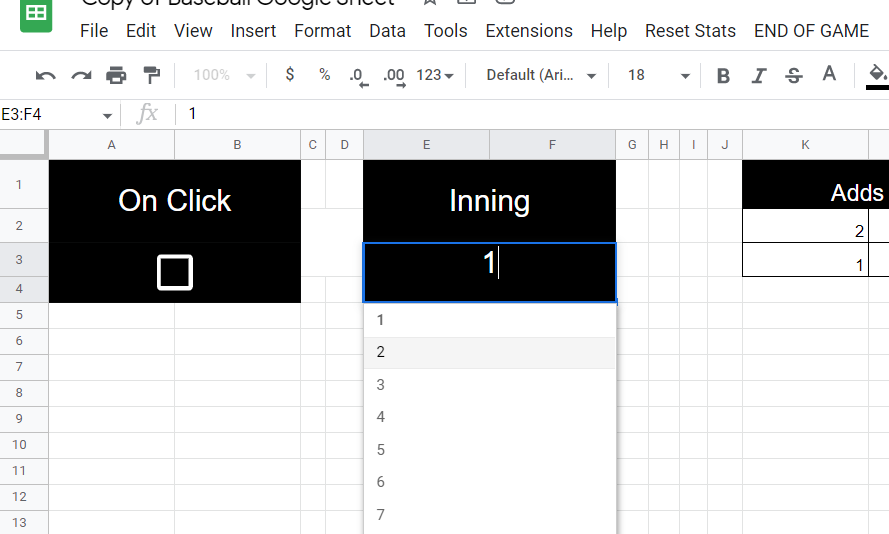889x534 pixels.
Task: Select column B header
Action: pos(238,145)
